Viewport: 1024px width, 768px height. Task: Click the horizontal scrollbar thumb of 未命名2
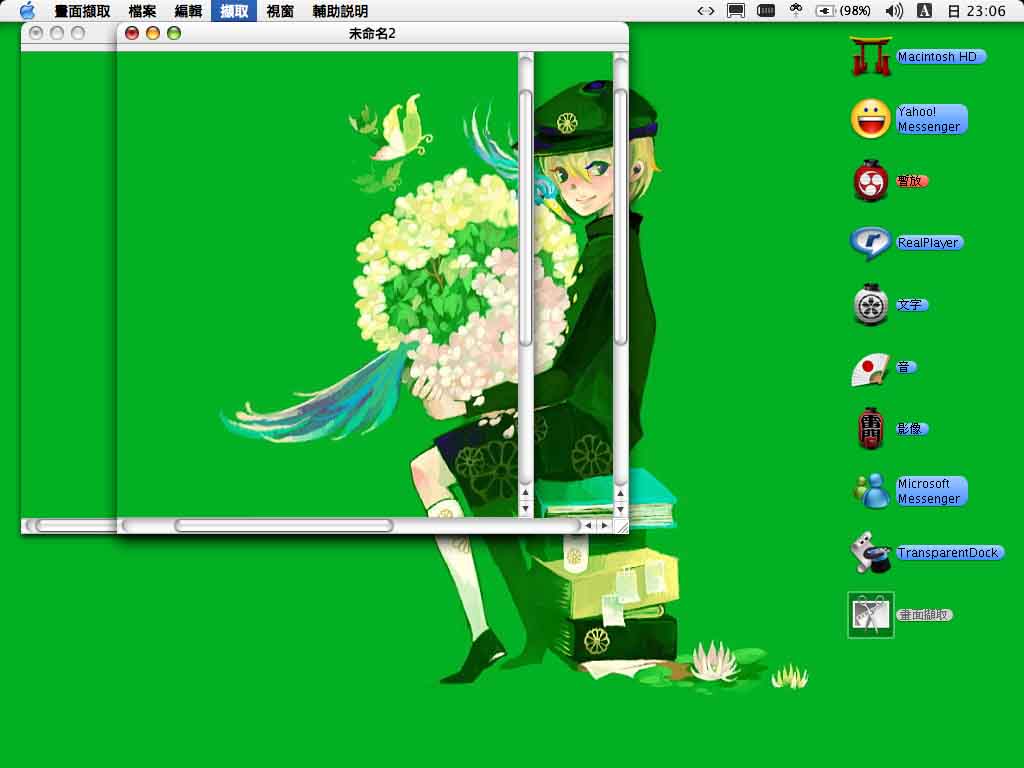[283, 525]
